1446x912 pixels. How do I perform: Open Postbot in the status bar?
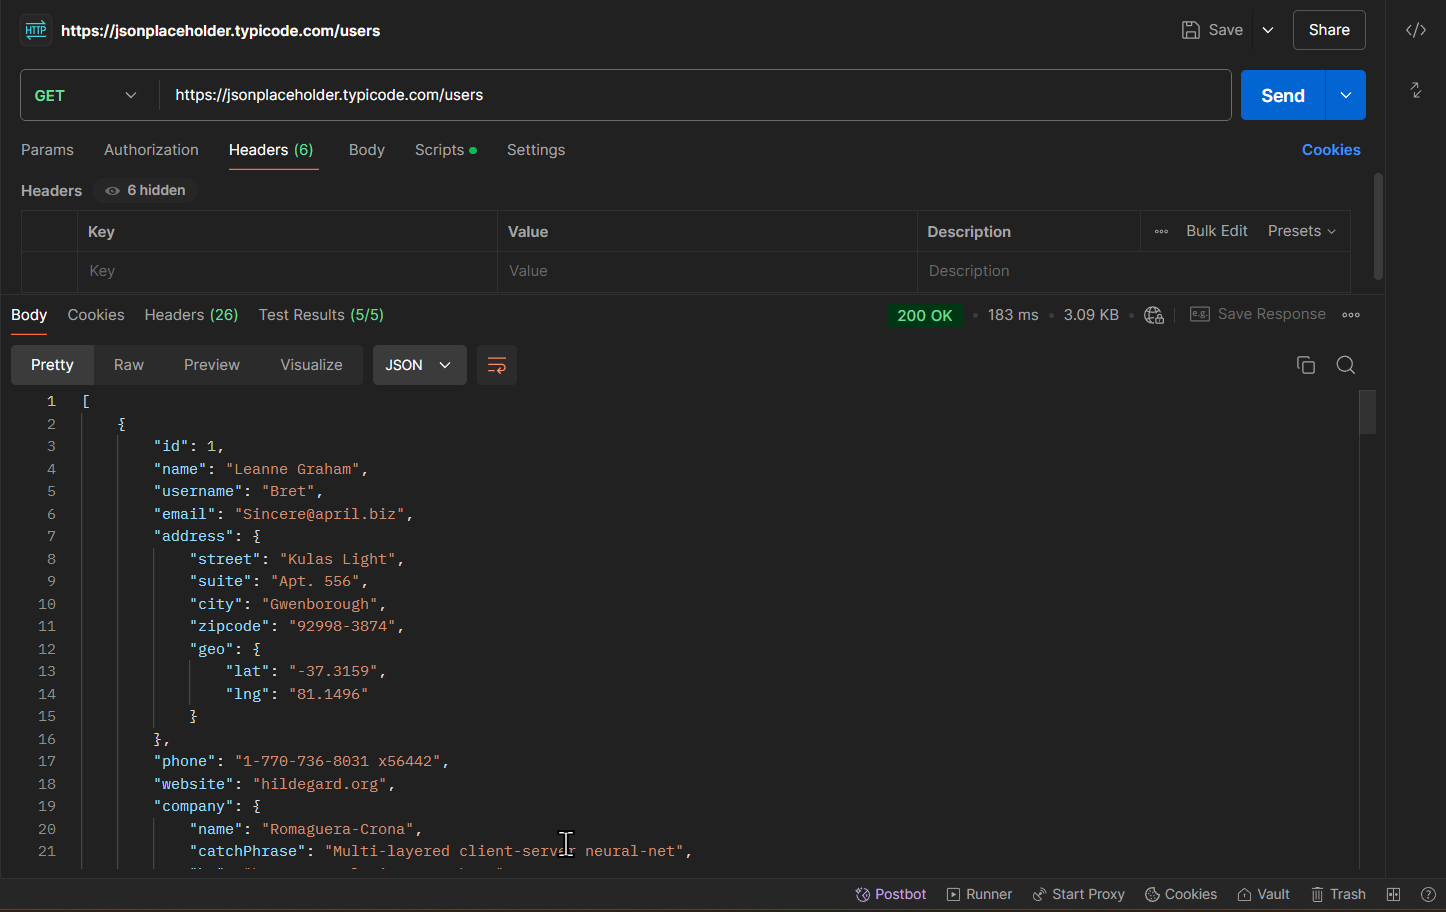tap(891, 894)
